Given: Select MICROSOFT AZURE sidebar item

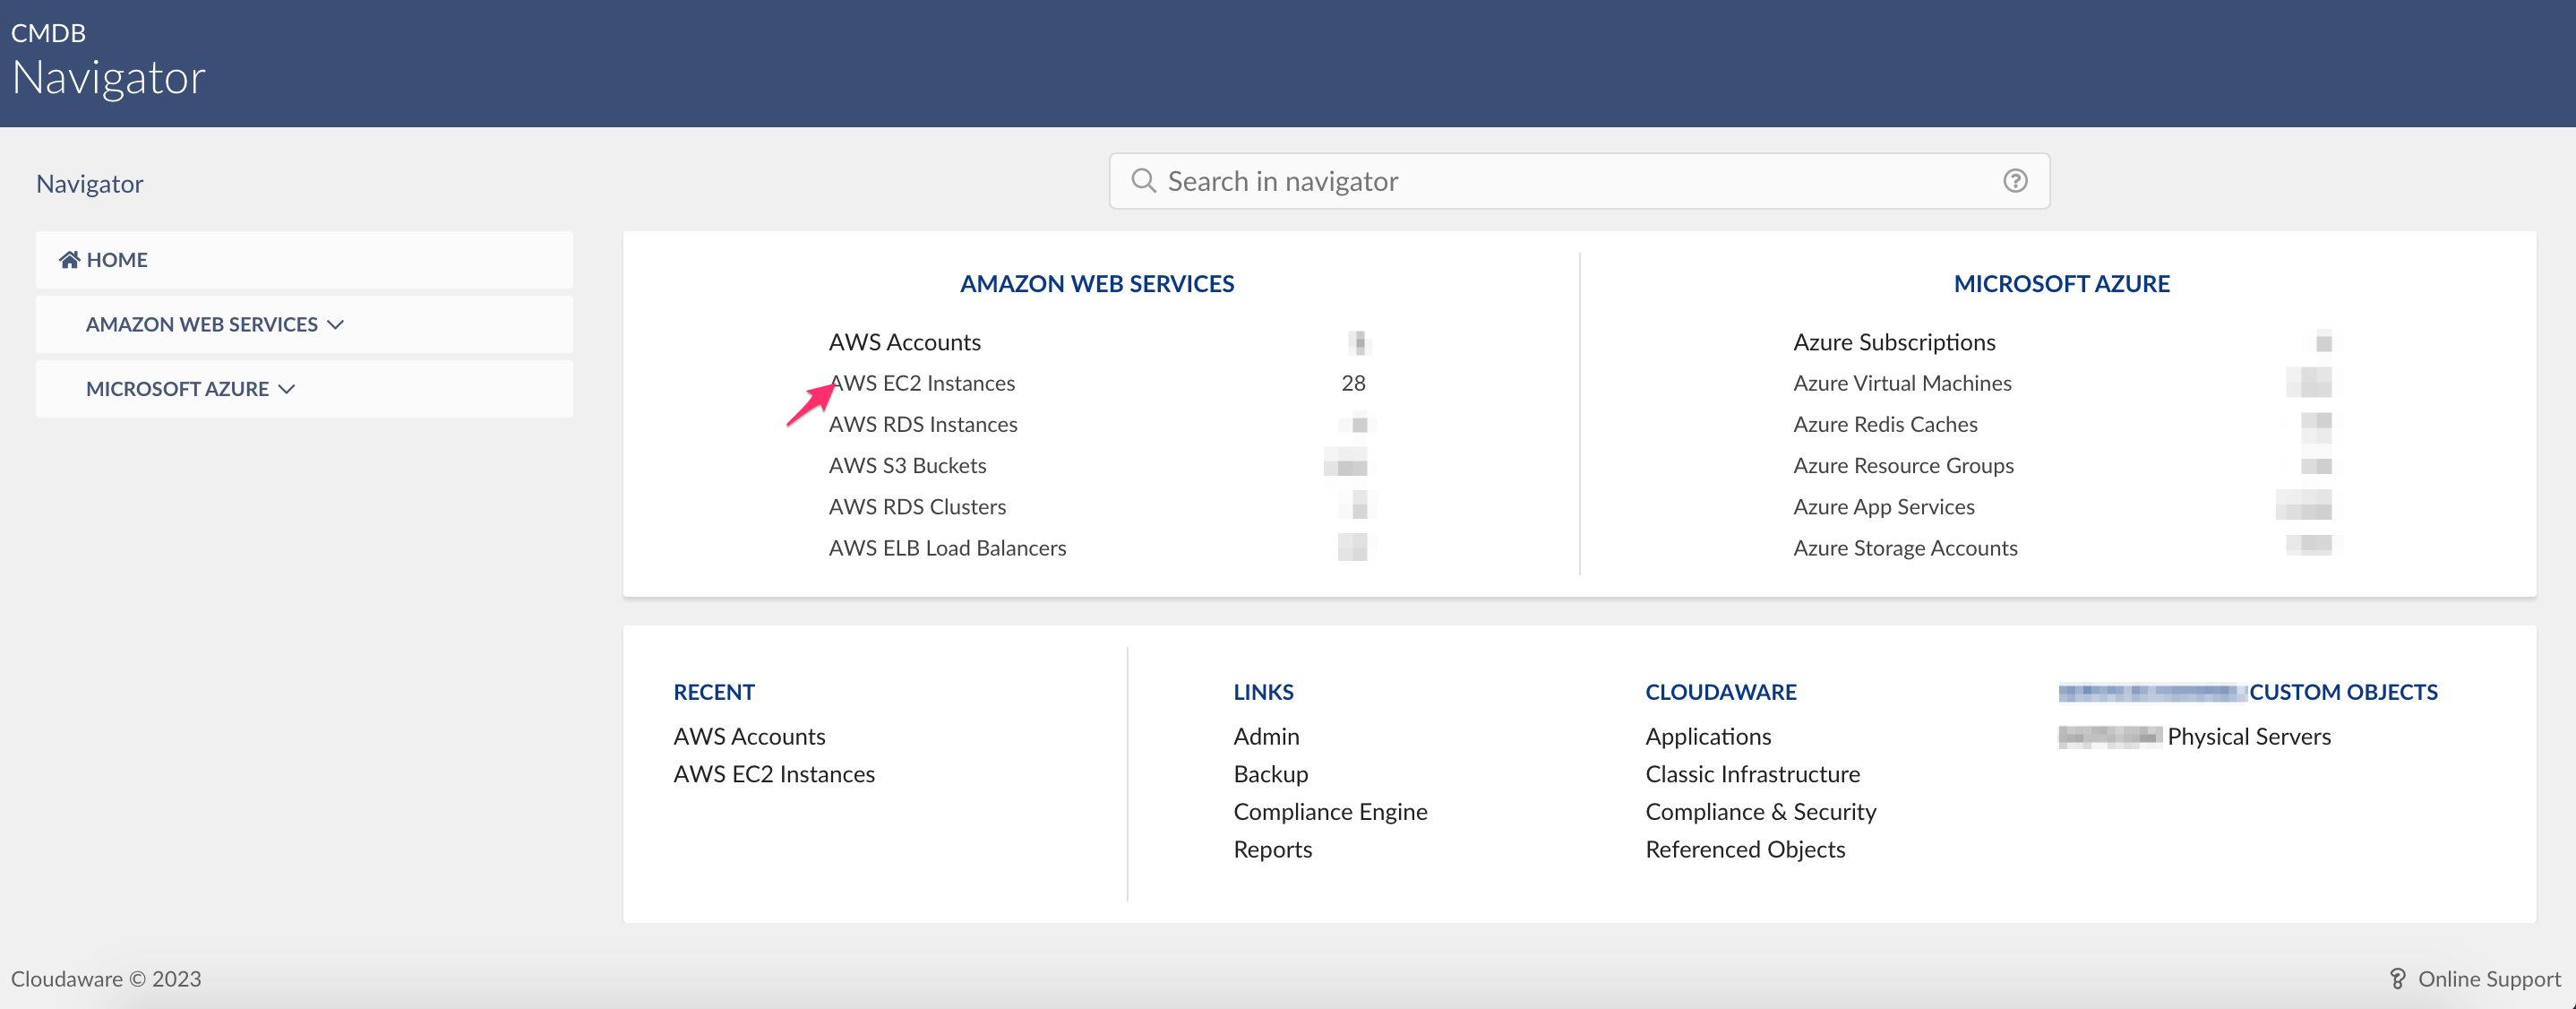Looking at the screenshot, I should [304, 389].
